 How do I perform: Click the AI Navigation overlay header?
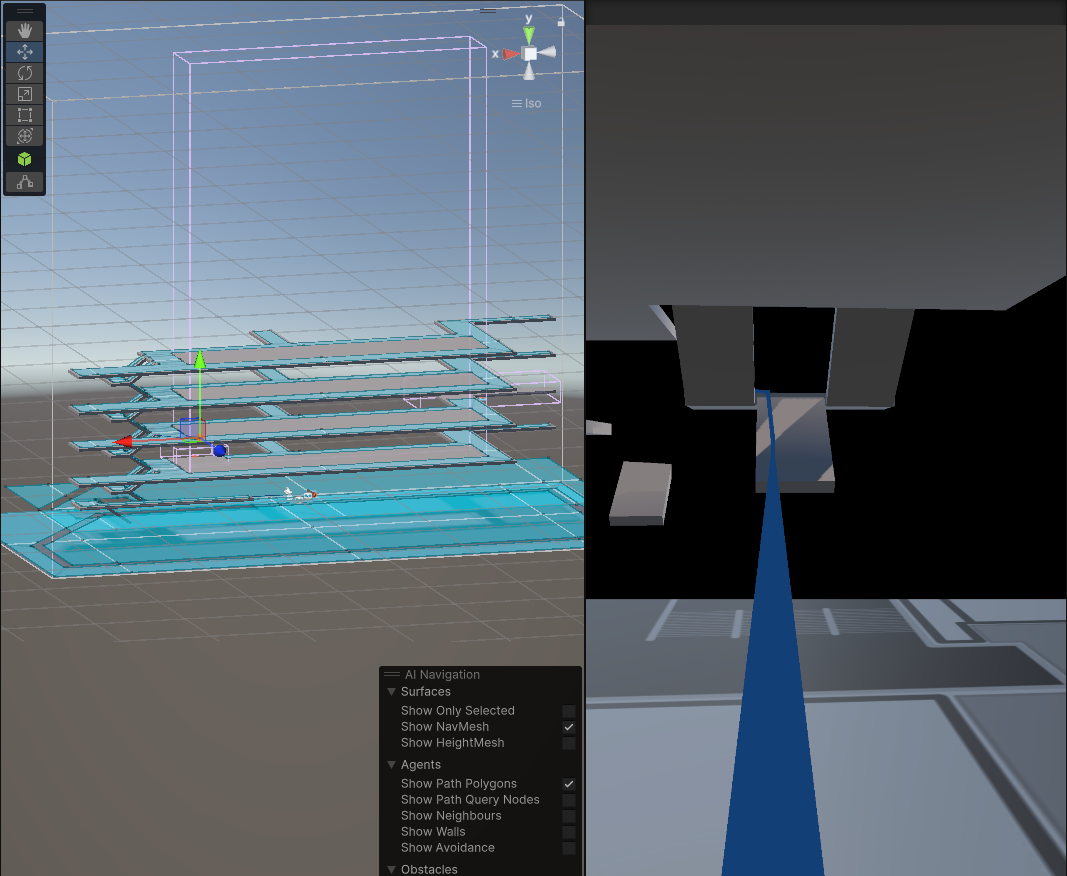coord(442,675)
